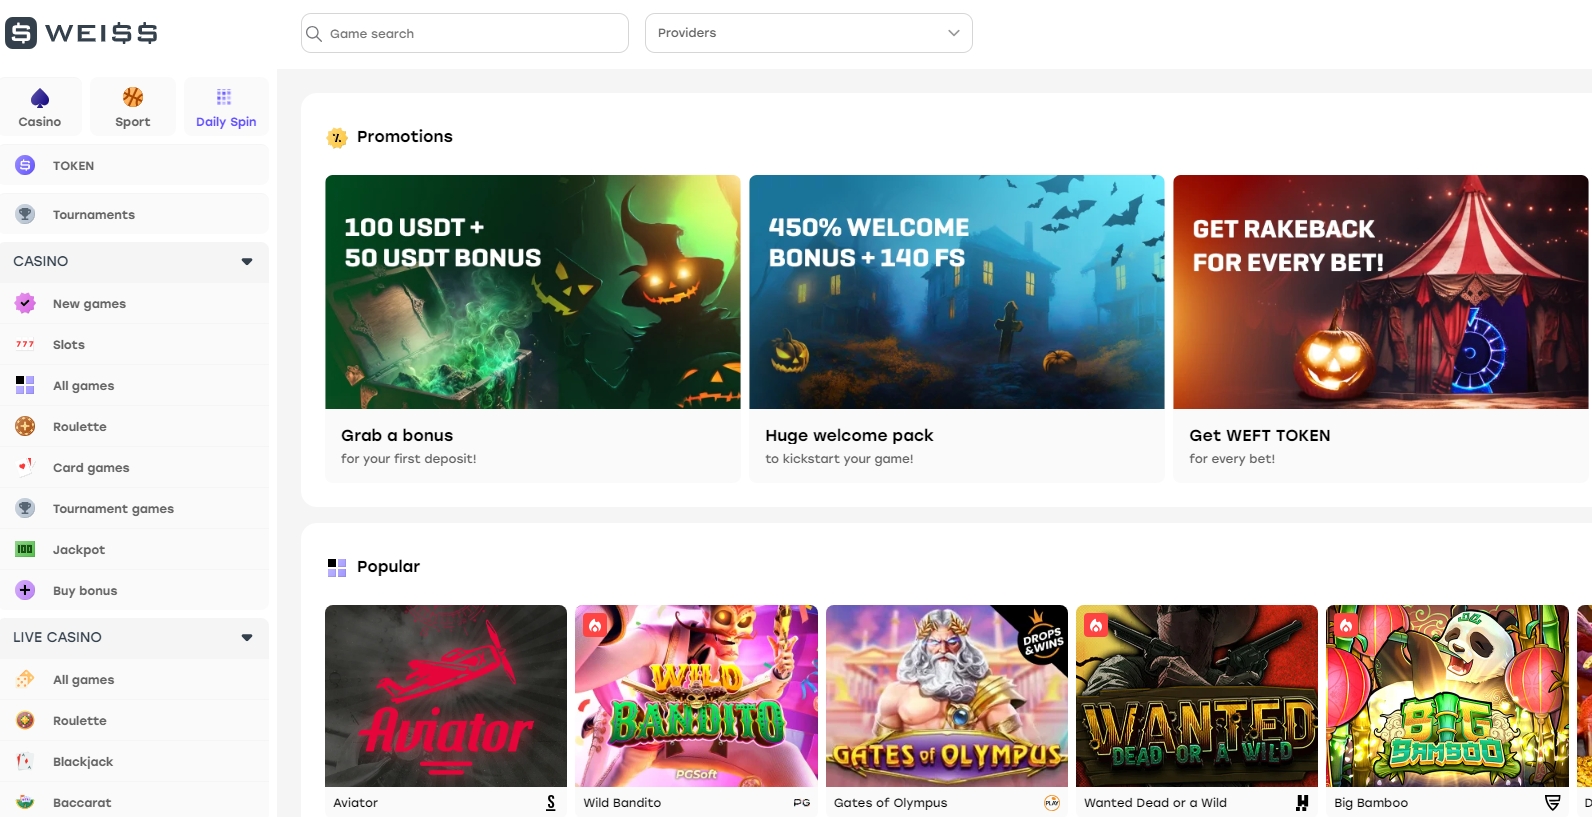Click the Slots 777 icon
Viewport: 1592px width, 817px height.
click(x=25, y=344)
